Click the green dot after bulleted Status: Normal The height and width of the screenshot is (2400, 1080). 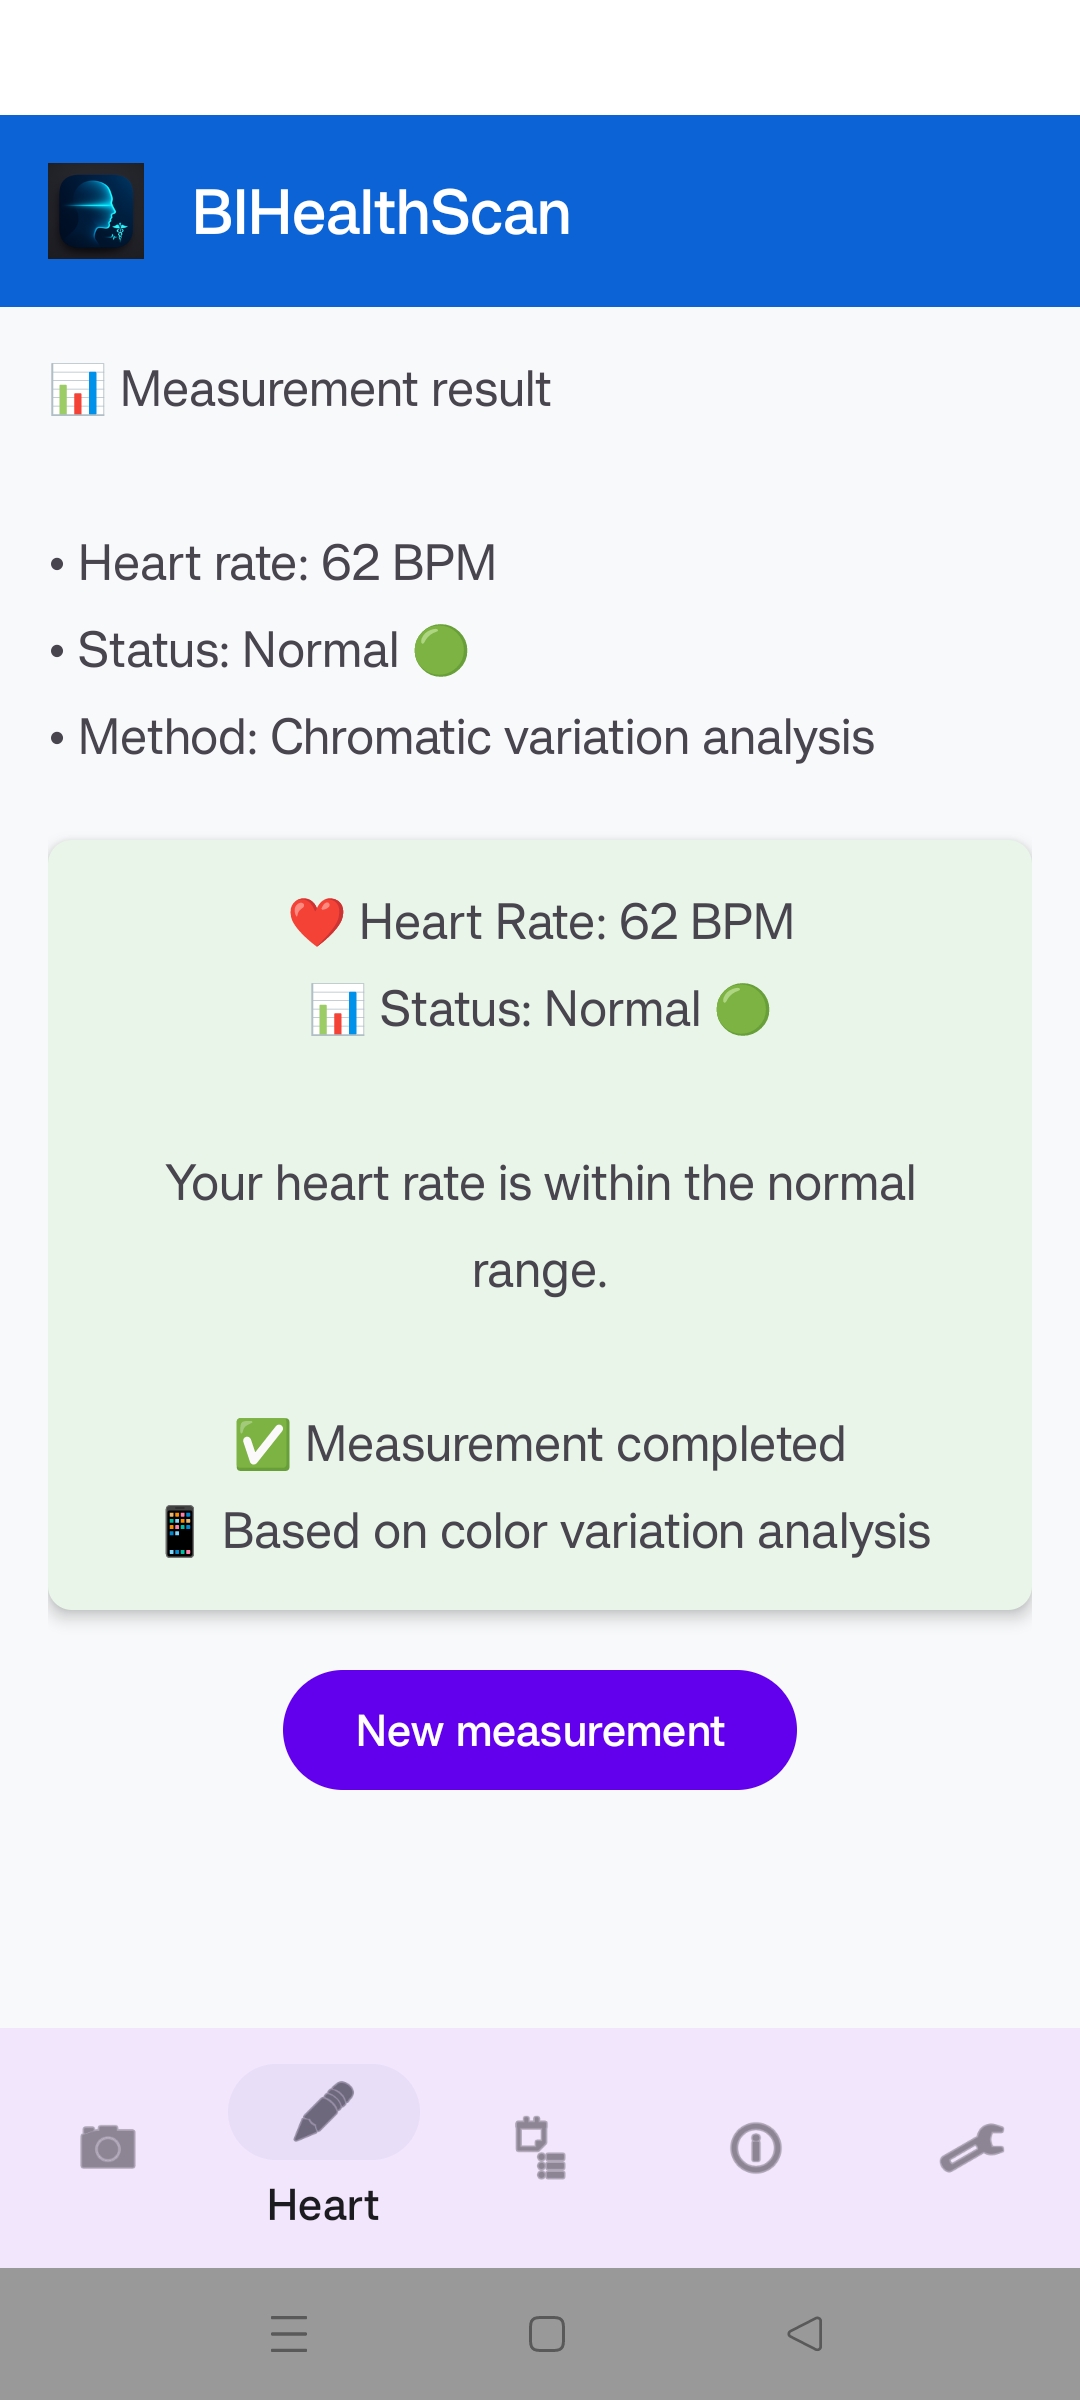point(441,651)
